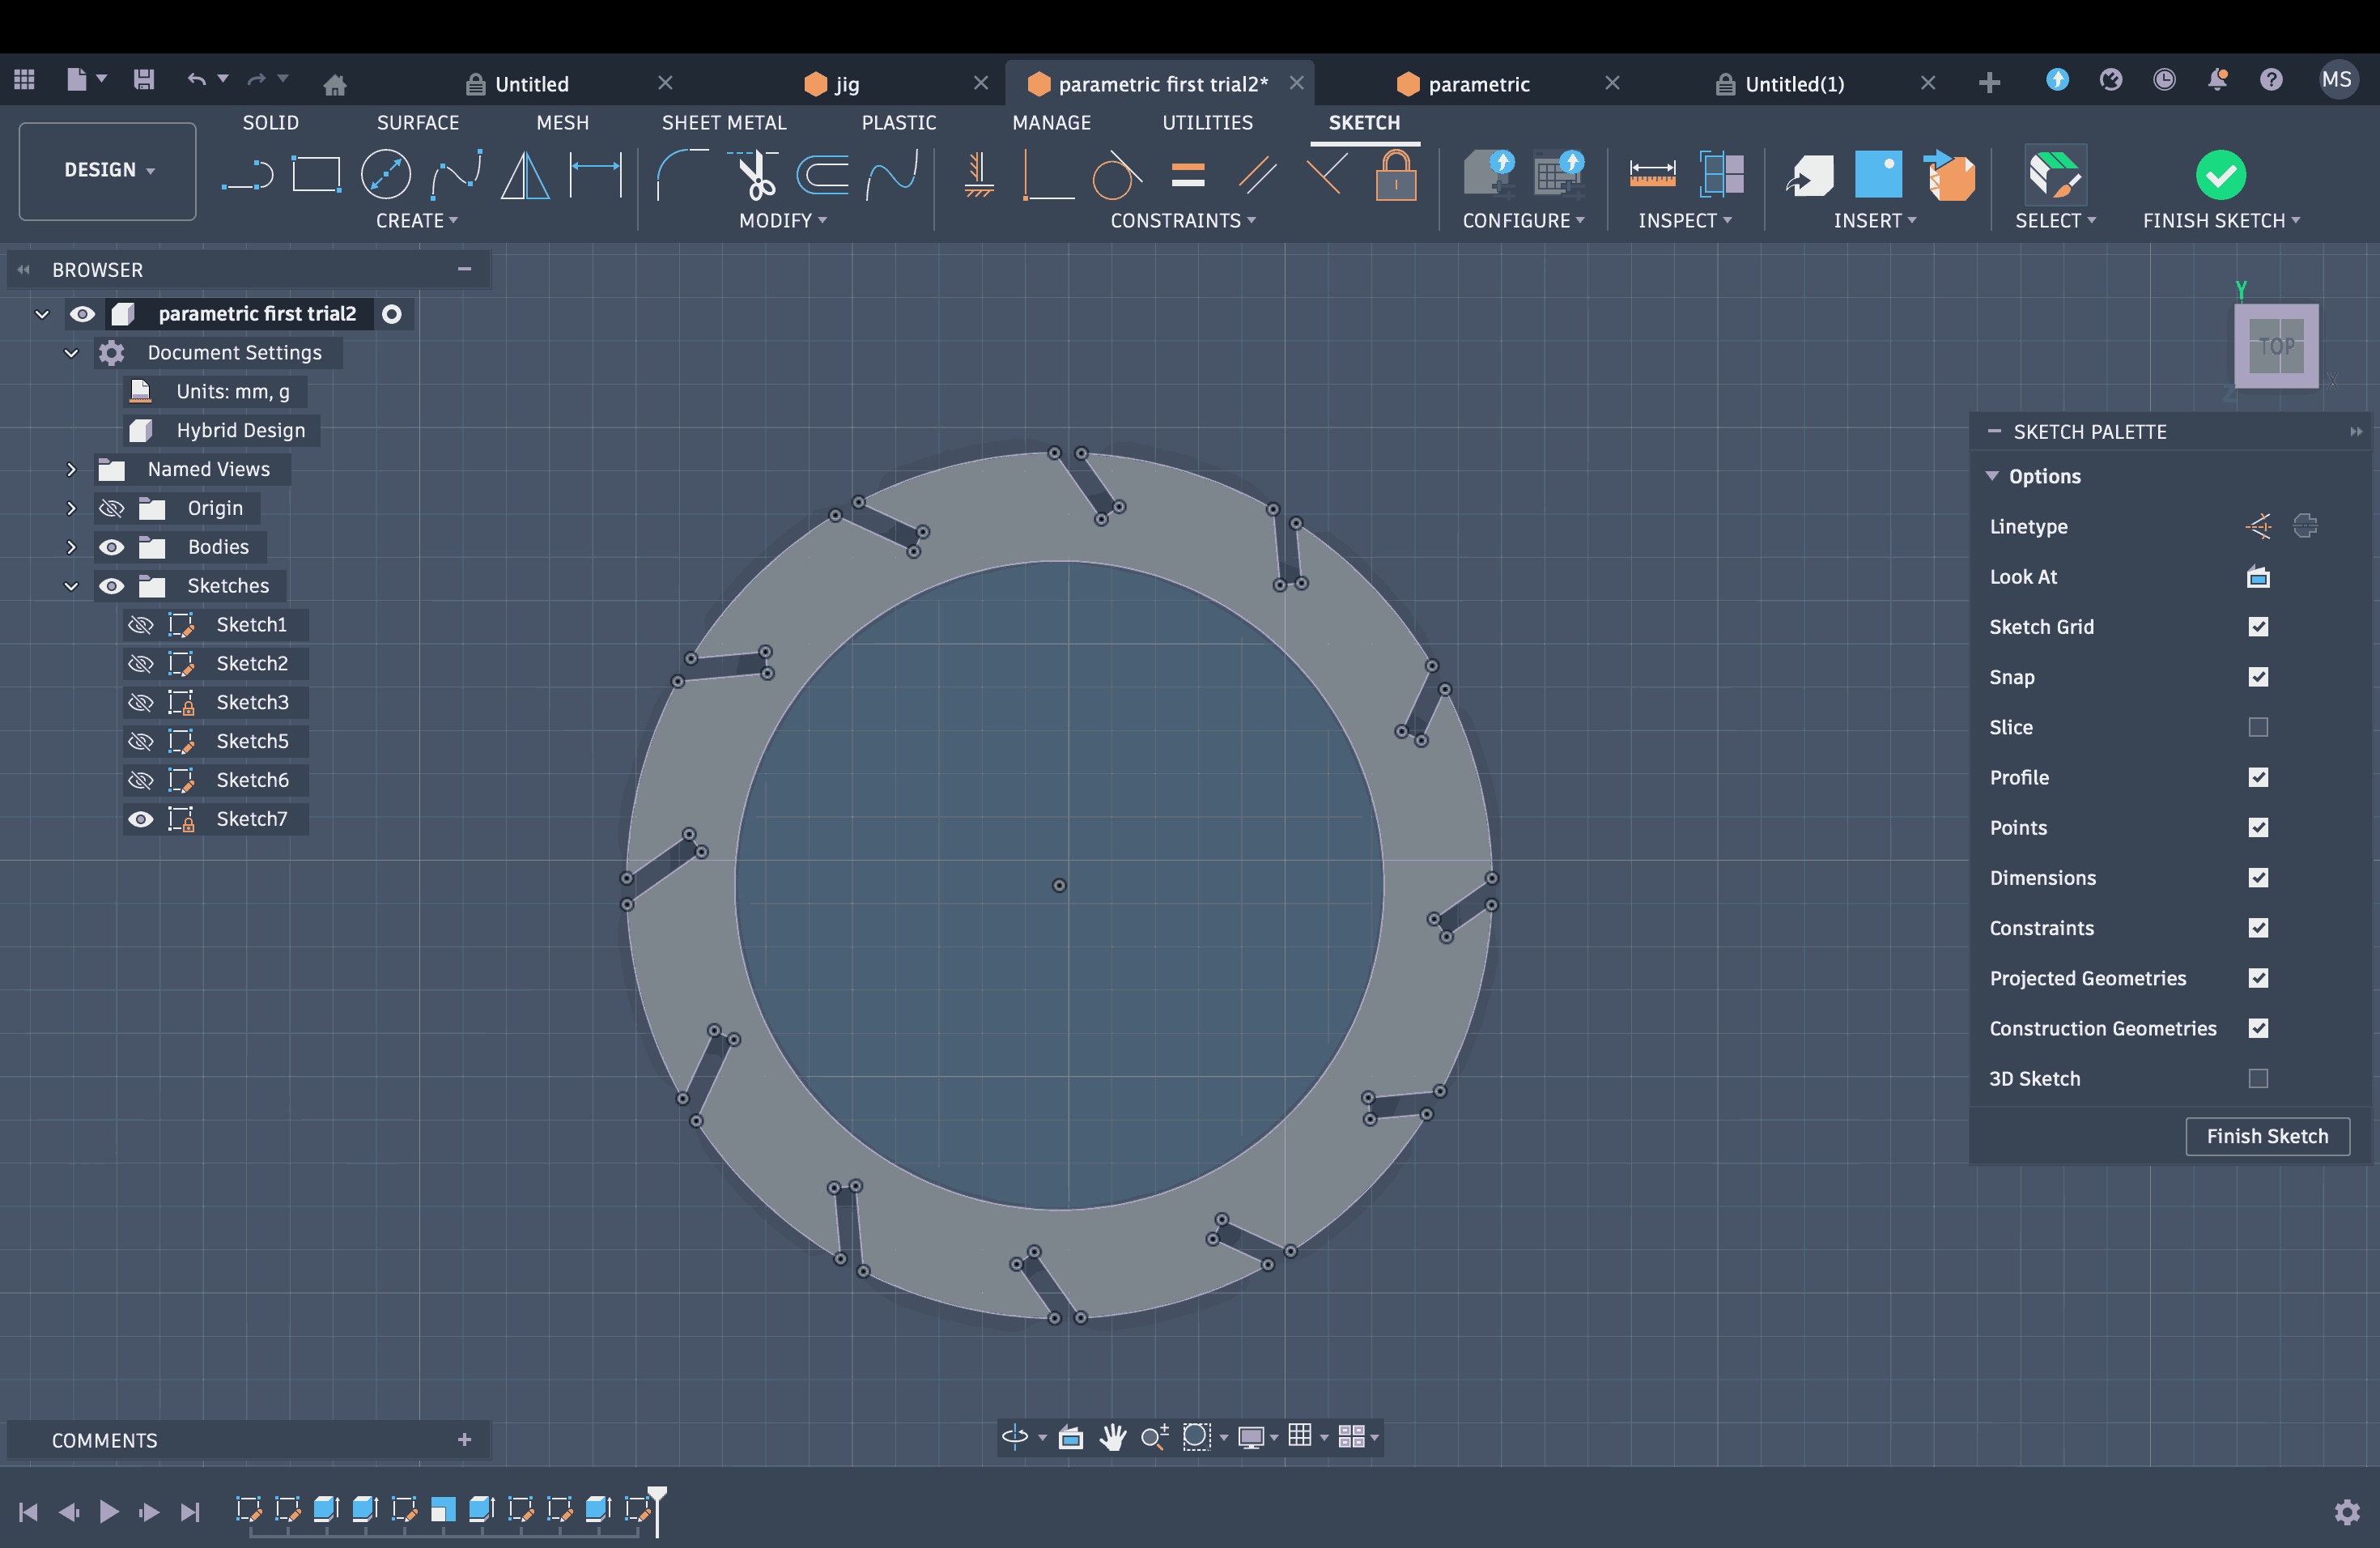Apply the Equal constraint icon

[x=1187, y=176]
